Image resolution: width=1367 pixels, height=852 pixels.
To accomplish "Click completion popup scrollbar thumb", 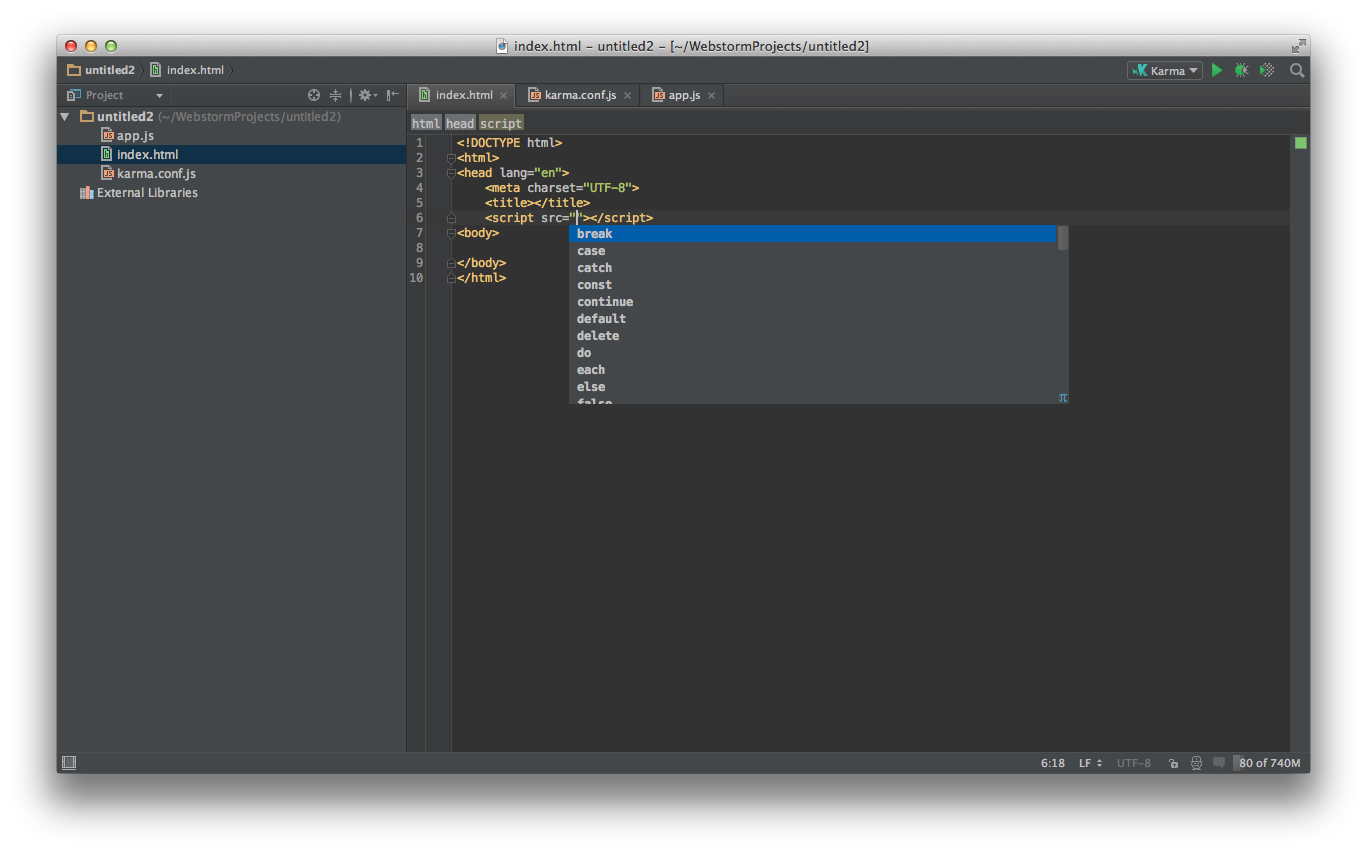I will 1063,238.
